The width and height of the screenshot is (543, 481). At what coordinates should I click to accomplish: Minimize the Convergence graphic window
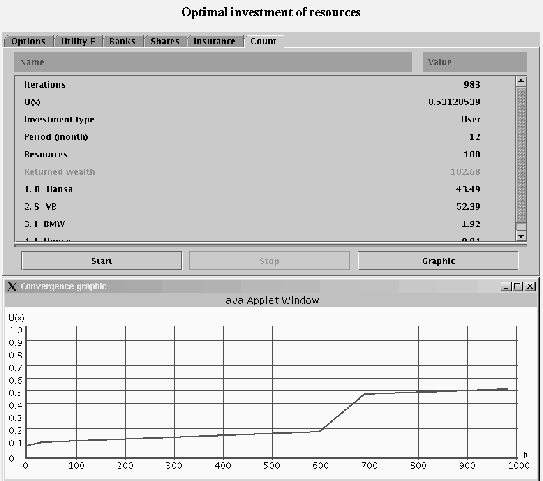[x=506, y=286]
